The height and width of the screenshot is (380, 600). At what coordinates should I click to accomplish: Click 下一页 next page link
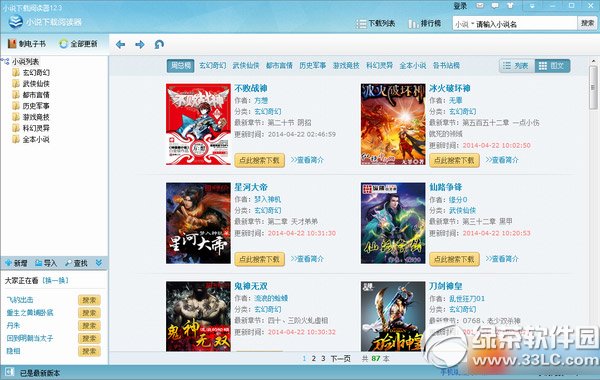(341, 359)
